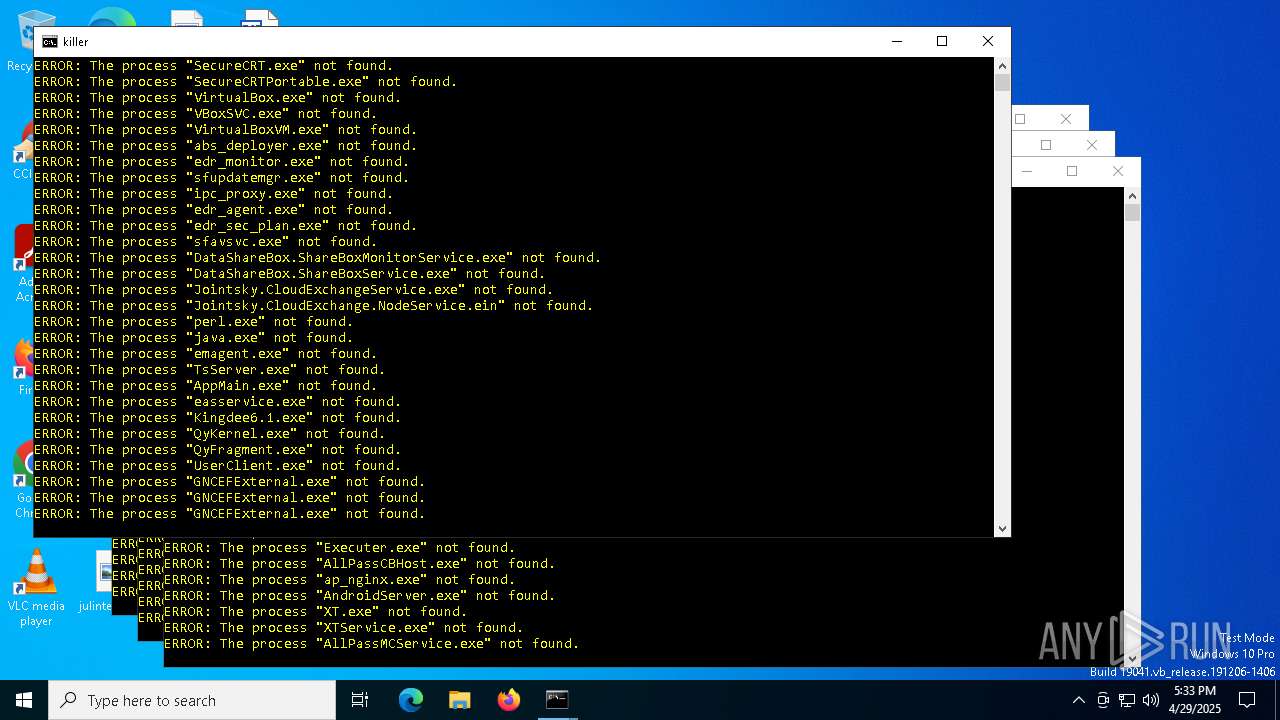Image resolution: width=1280 pixels, height=720 pixels.
Task: Click the line mentioning "AllPassCBHost.exe" in back window
Action: [360, 564]
